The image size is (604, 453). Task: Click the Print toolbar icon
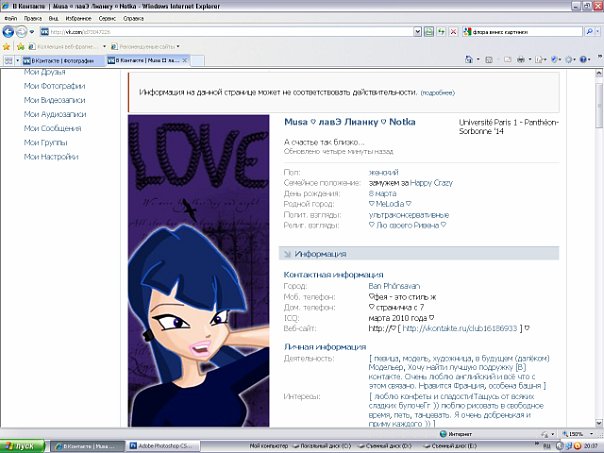coord(520,61)
